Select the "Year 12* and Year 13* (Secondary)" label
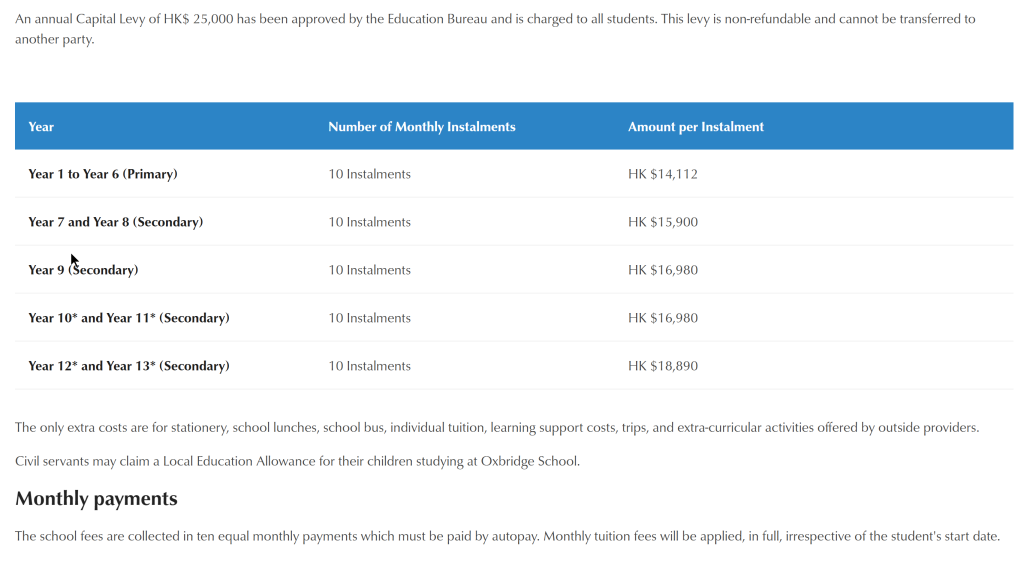Screen dimensions: 1024x563 (128, 366)
